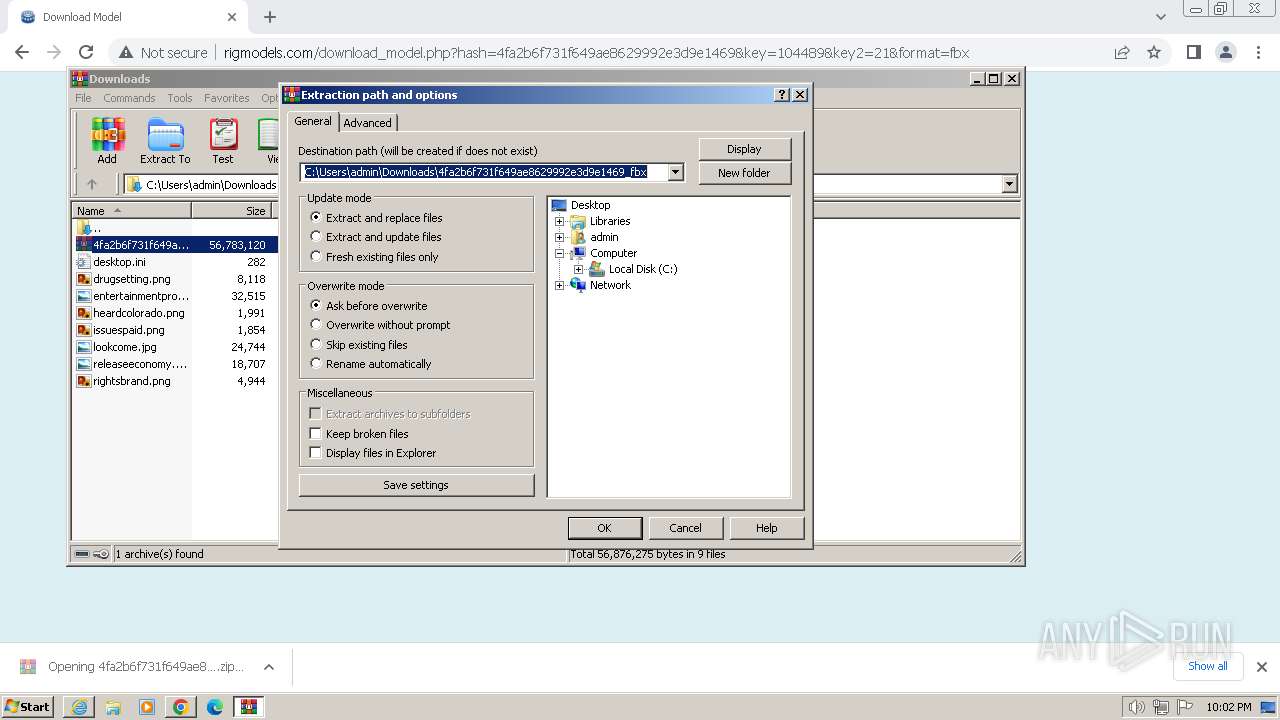
Task: Open Chrome from the taskbar
Action: 181,707
